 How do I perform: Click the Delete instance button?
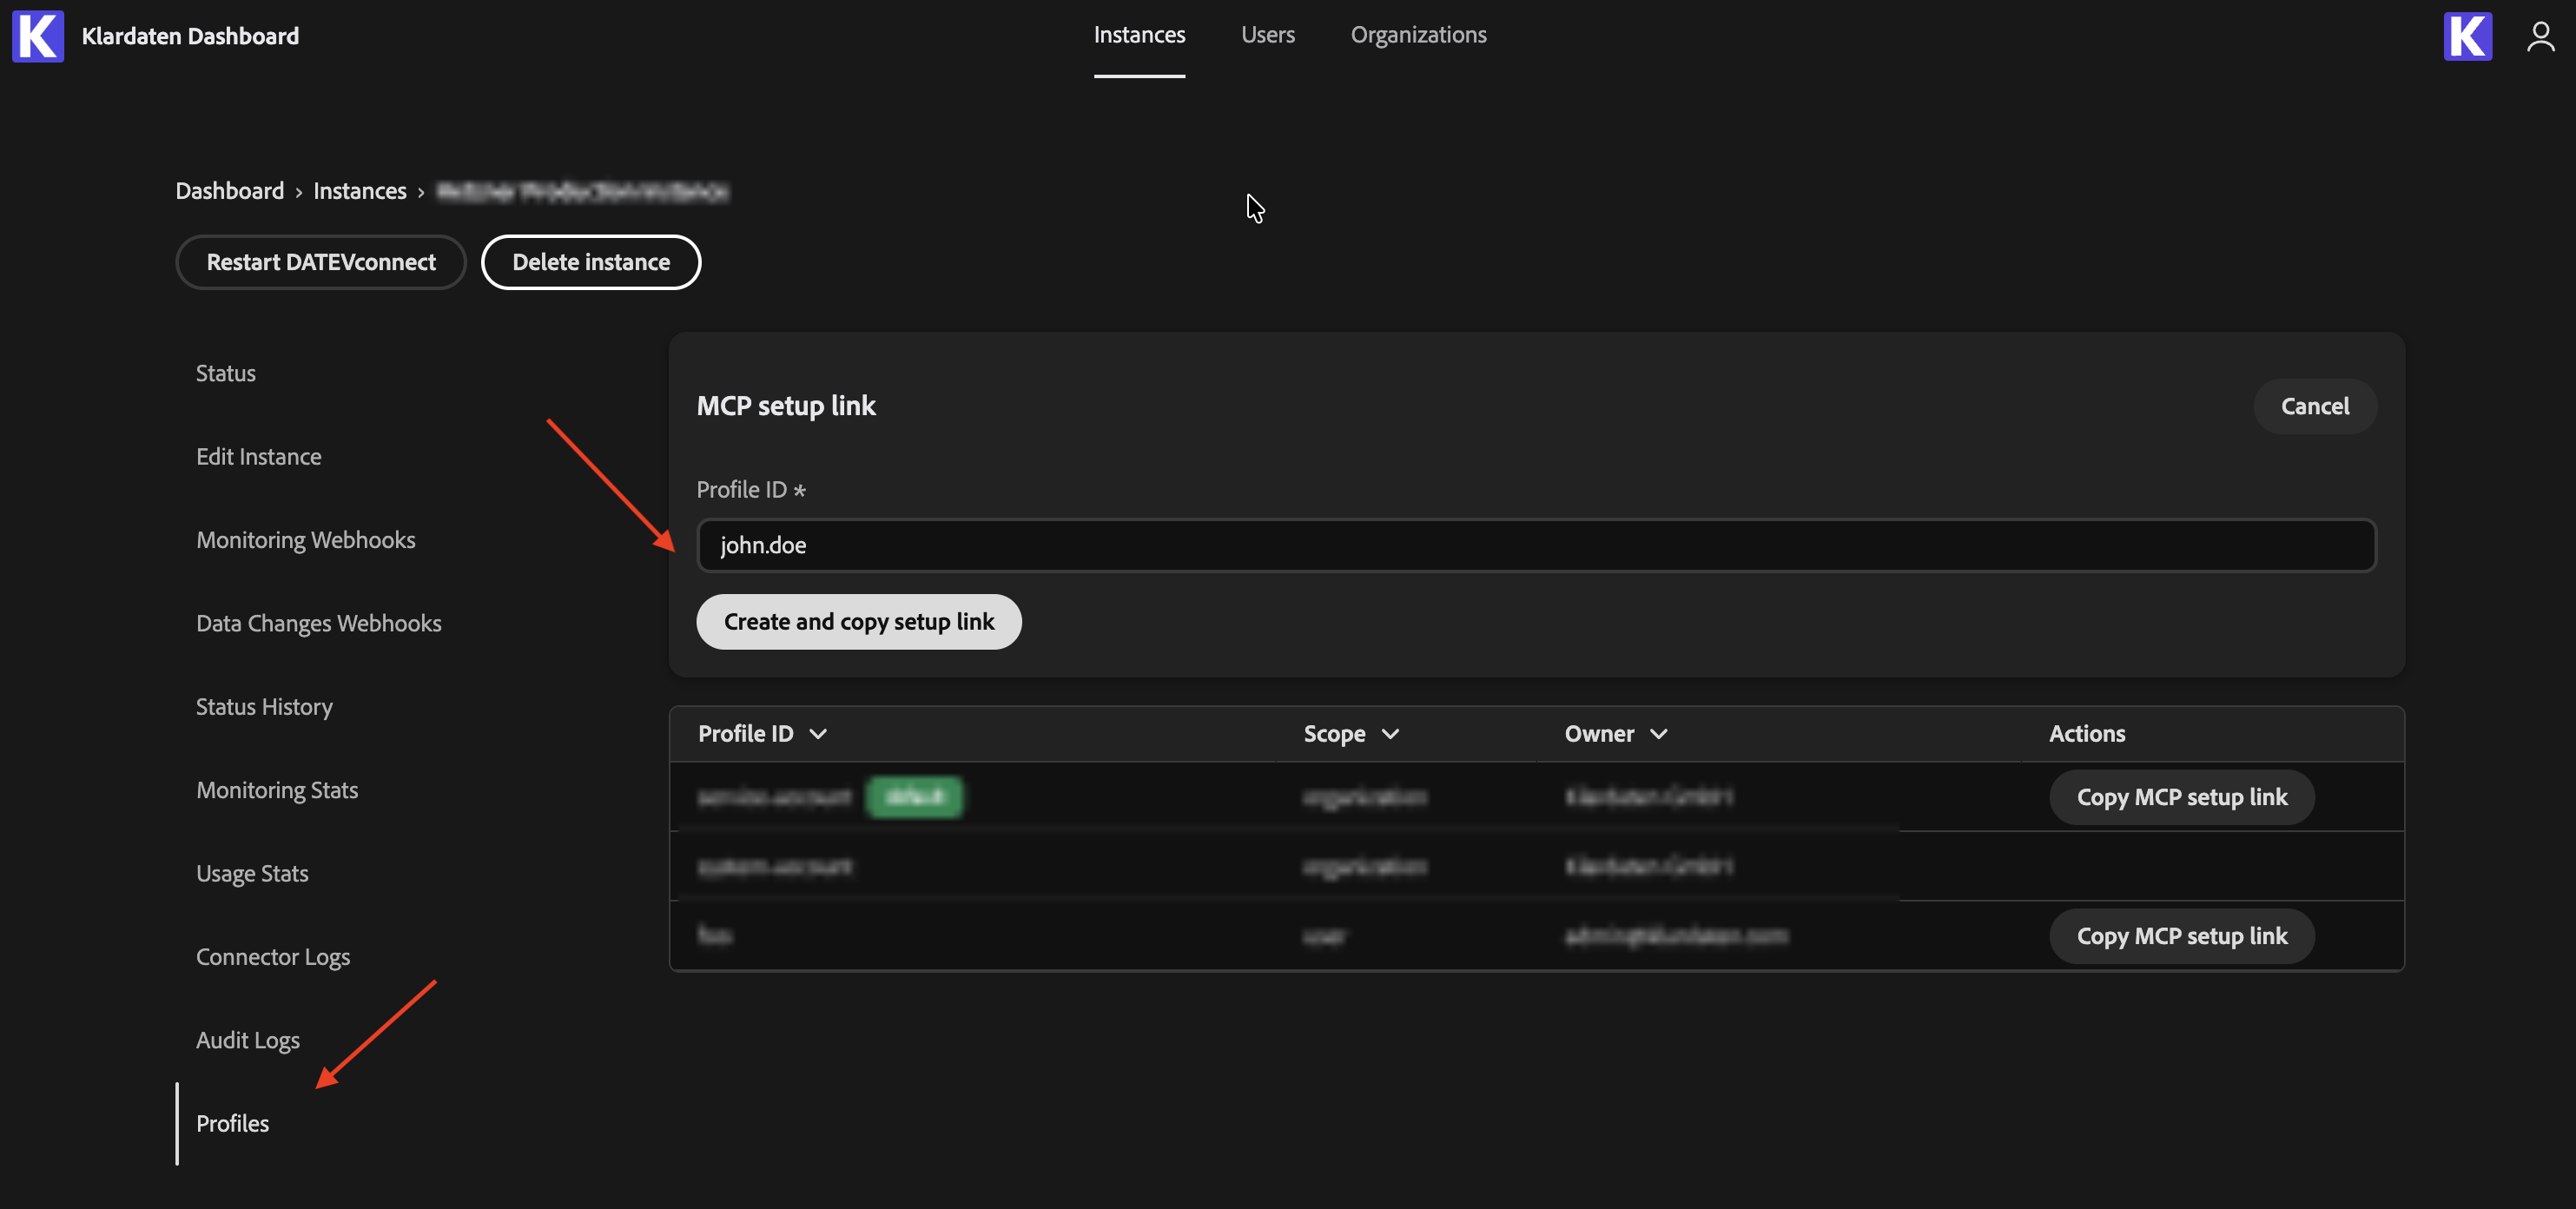click(x=591, y=262)
